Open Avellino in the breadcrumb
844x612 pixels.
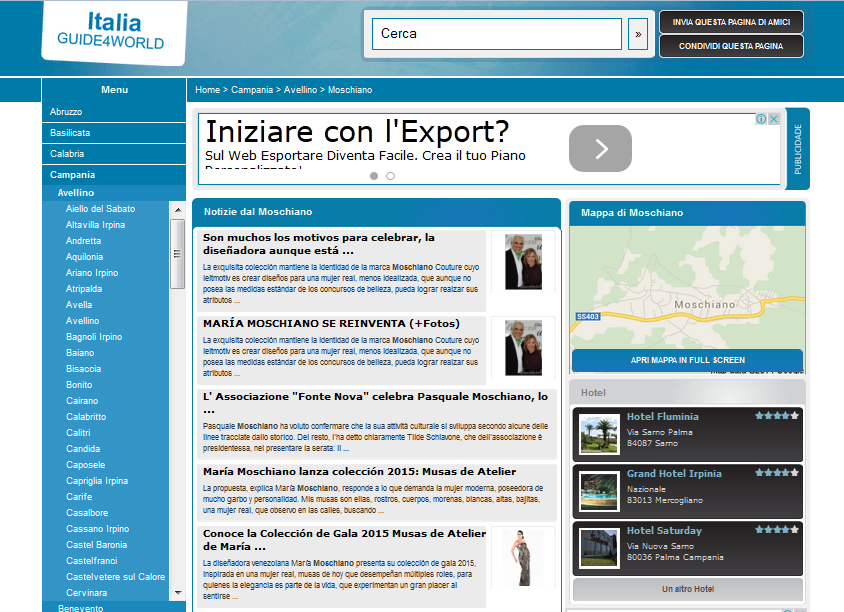pyautogui.click(x=300, y=90)
